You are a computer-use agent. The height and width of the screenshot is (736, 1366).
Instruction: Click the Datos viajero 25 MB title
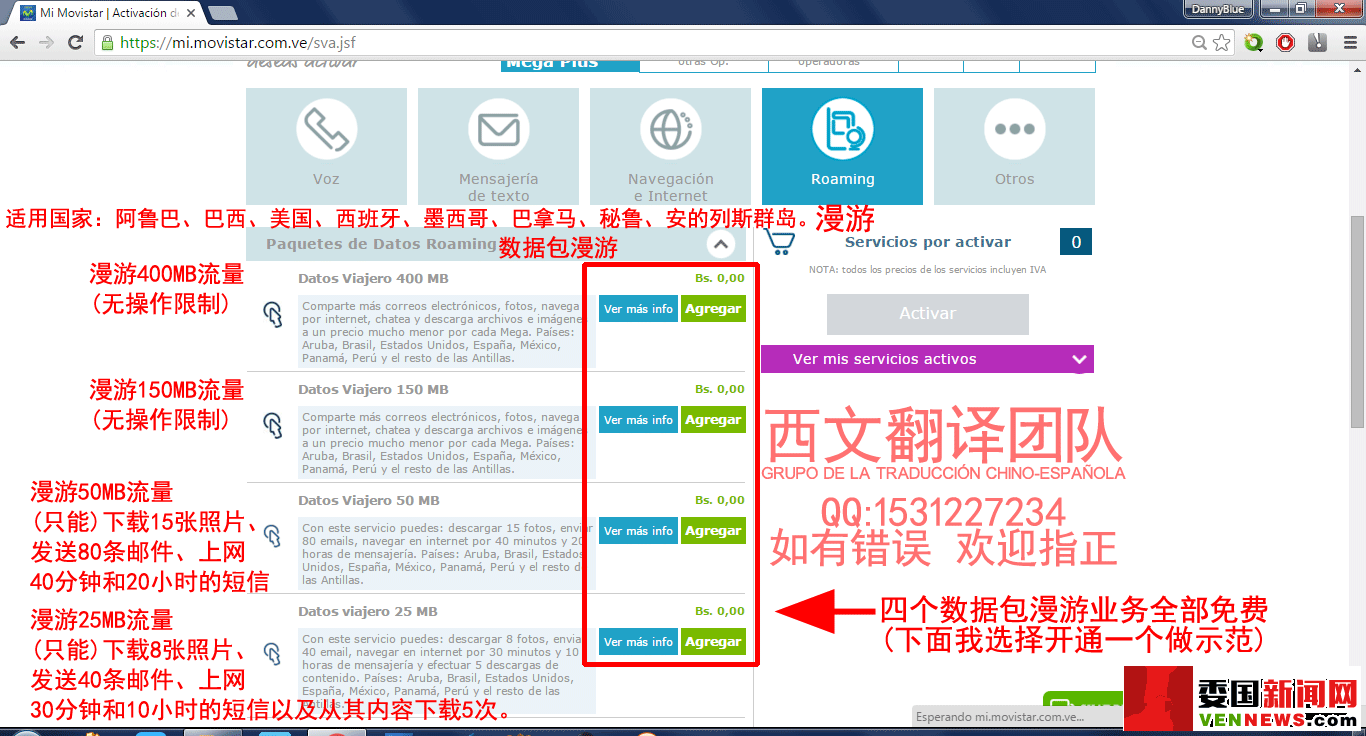(368, 611)
